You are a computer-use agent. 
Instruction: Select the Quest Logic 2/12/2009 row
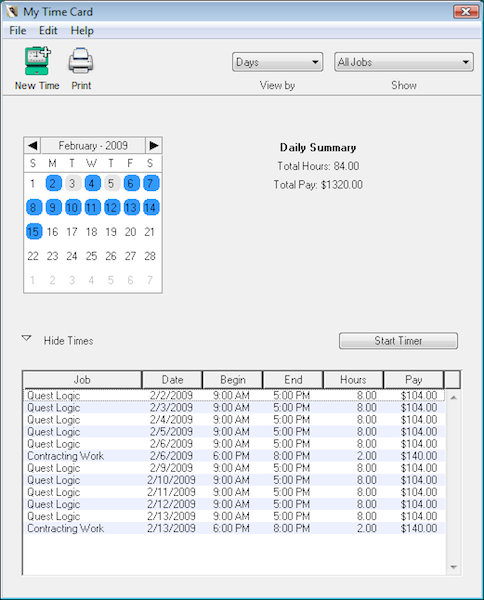[x=234, y=504]
